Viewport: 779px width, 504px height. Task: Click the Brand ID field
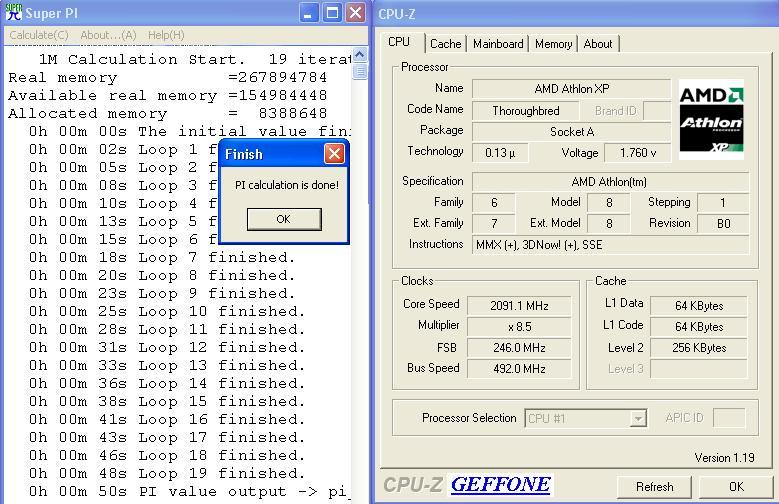(657, 111)
